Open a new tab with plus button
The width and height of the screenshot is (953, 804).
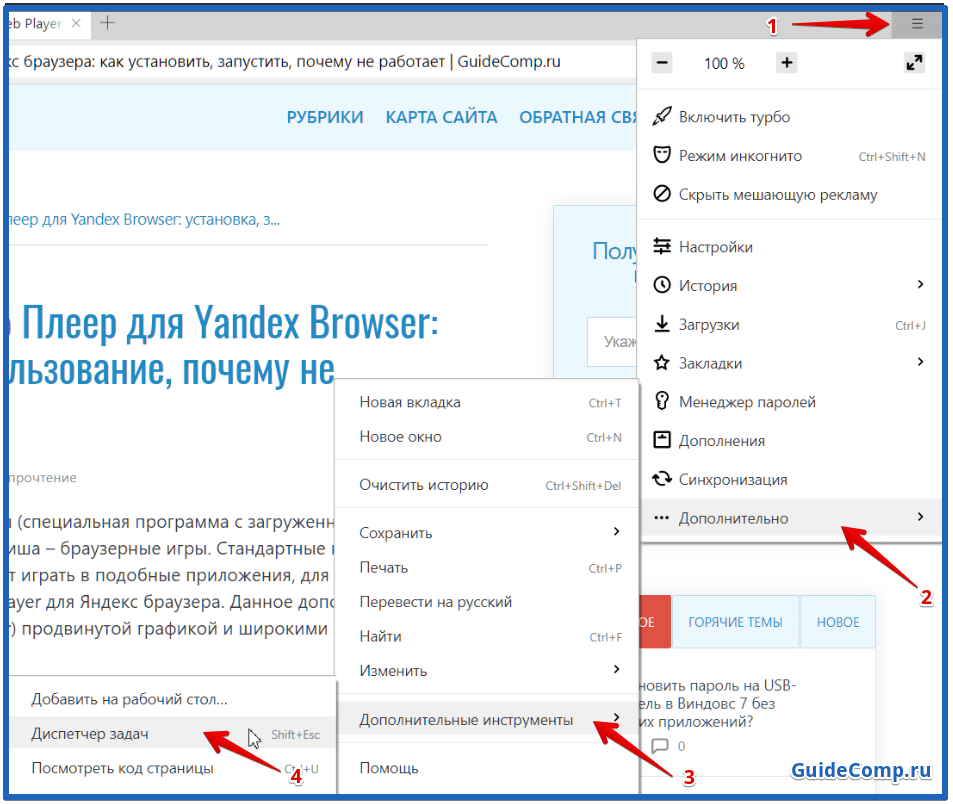tap(108, 23)
